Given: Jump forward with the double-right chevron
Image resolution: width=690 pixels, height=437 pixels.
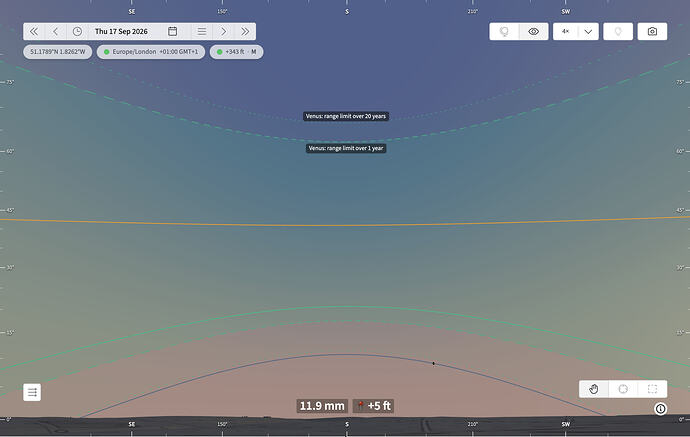Looking at the screenshot, I should [245, 32].
